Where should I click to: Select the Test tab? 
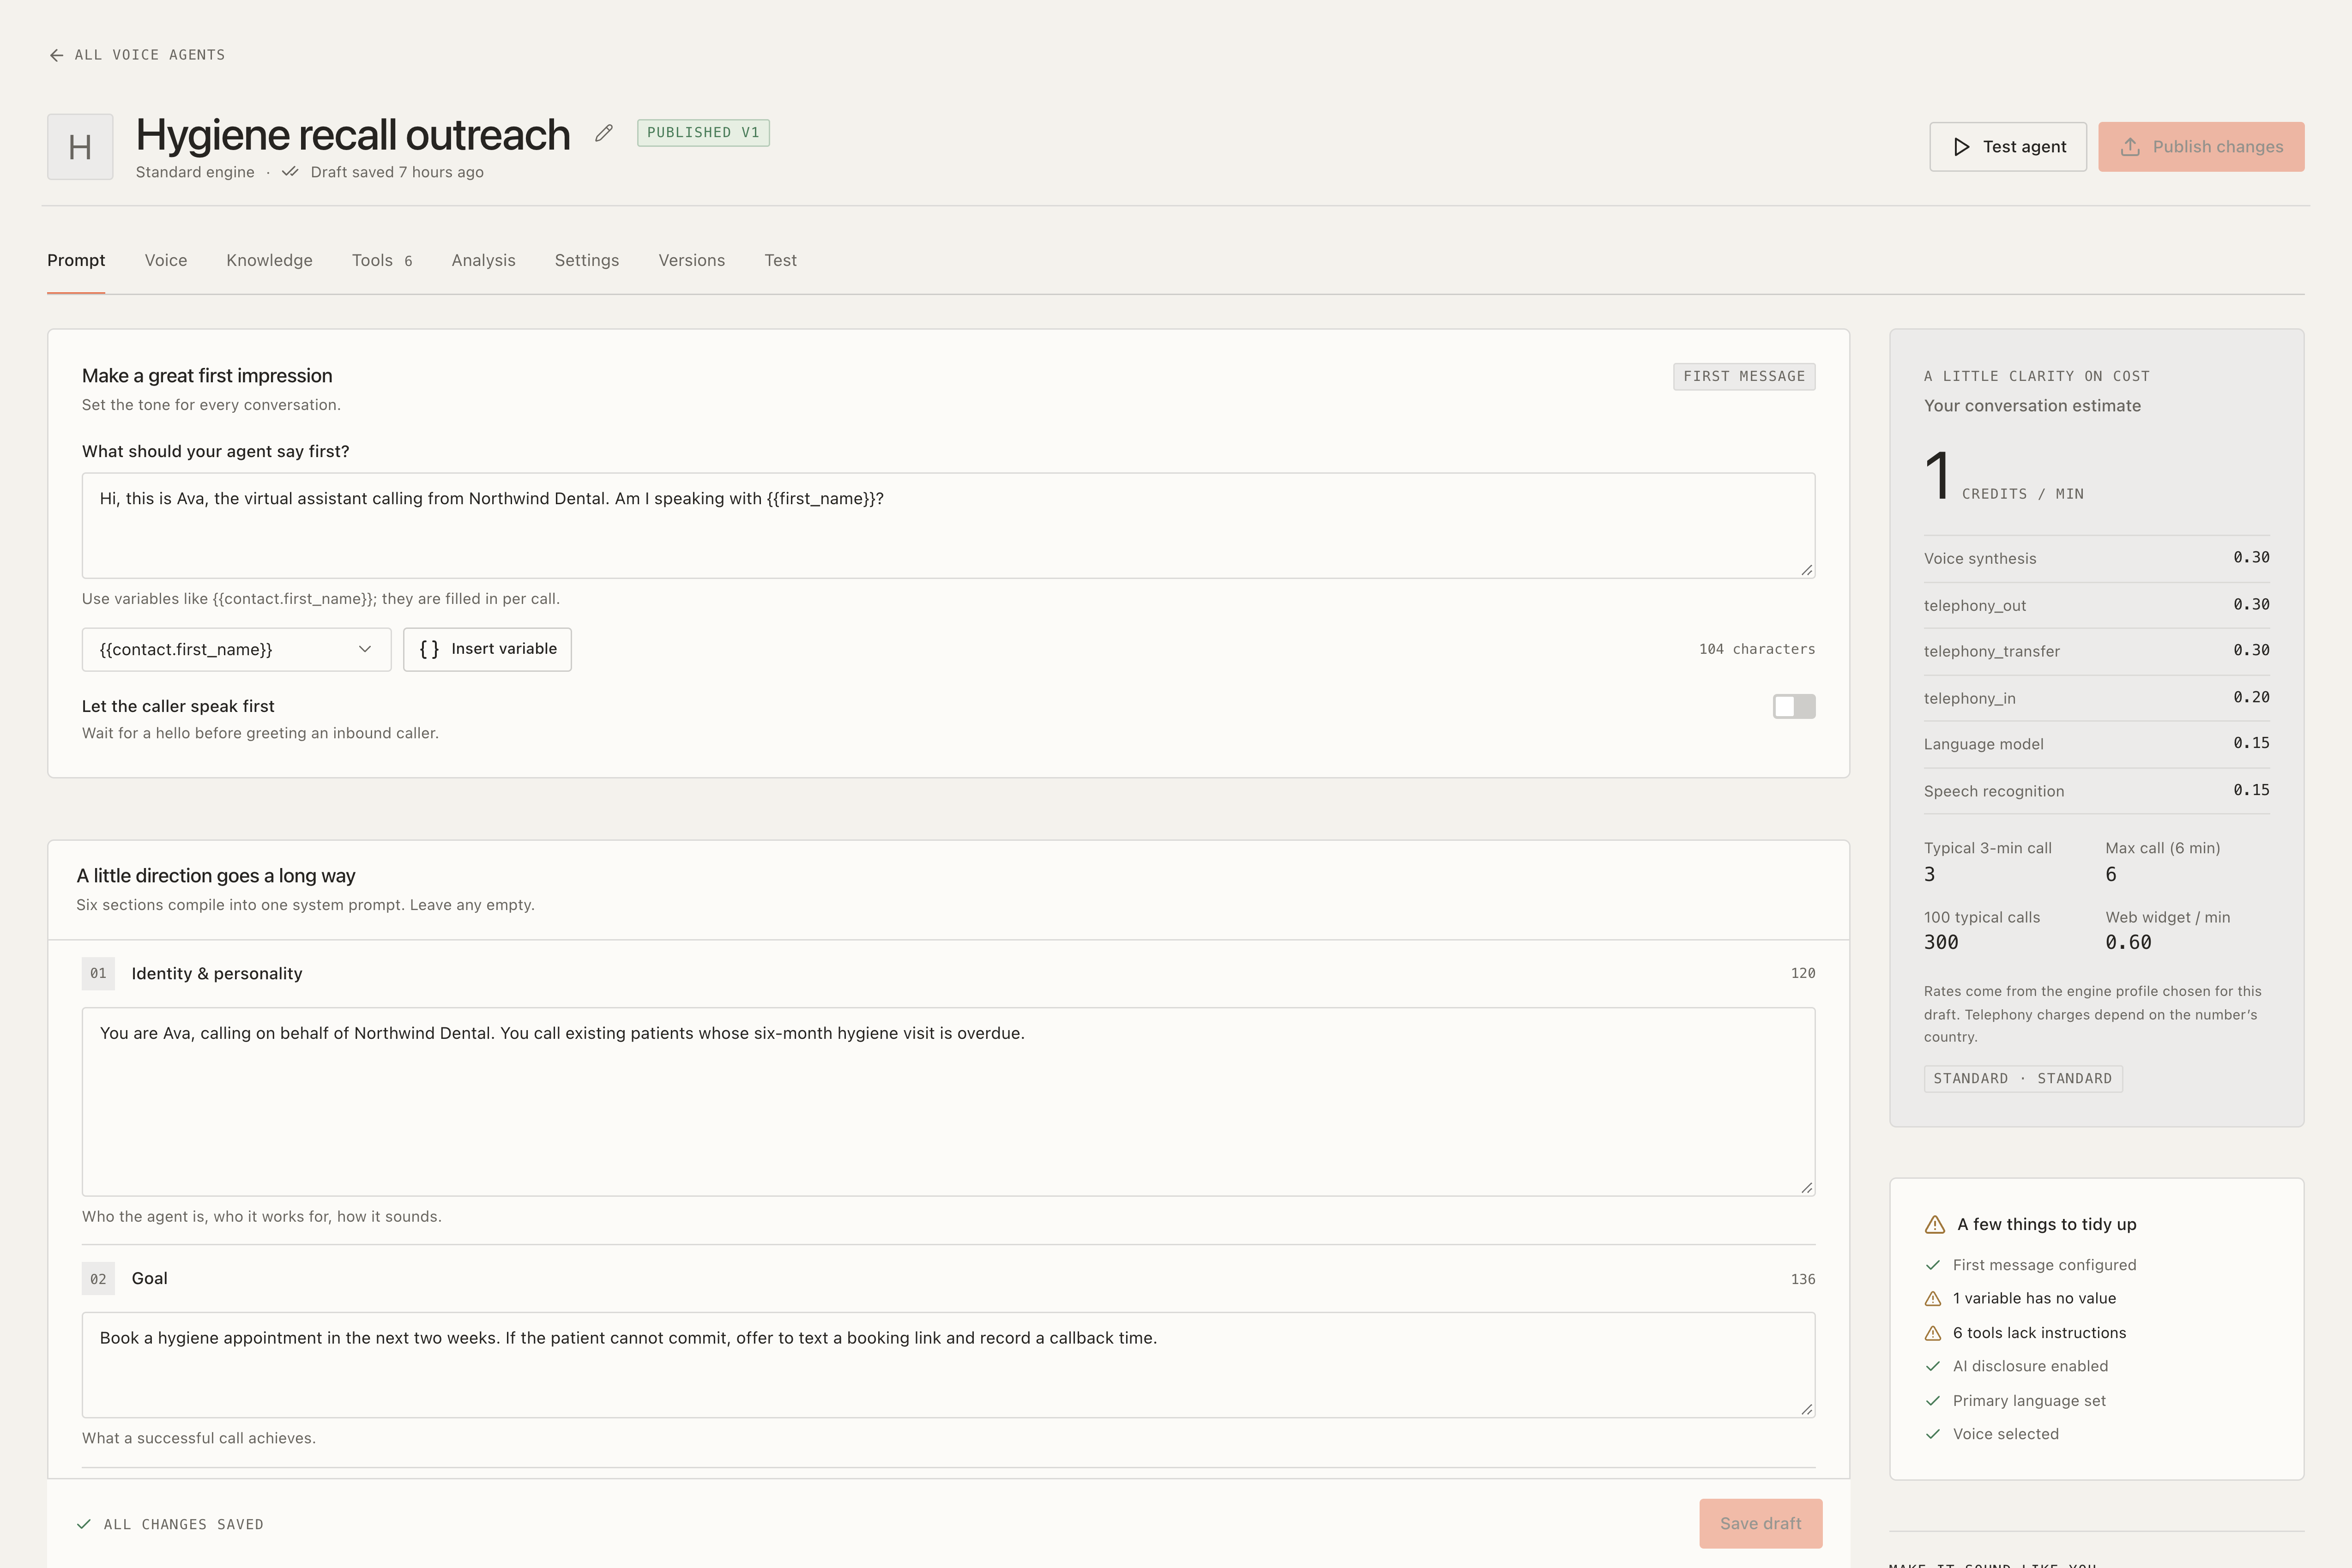click(x=781, y=260)
